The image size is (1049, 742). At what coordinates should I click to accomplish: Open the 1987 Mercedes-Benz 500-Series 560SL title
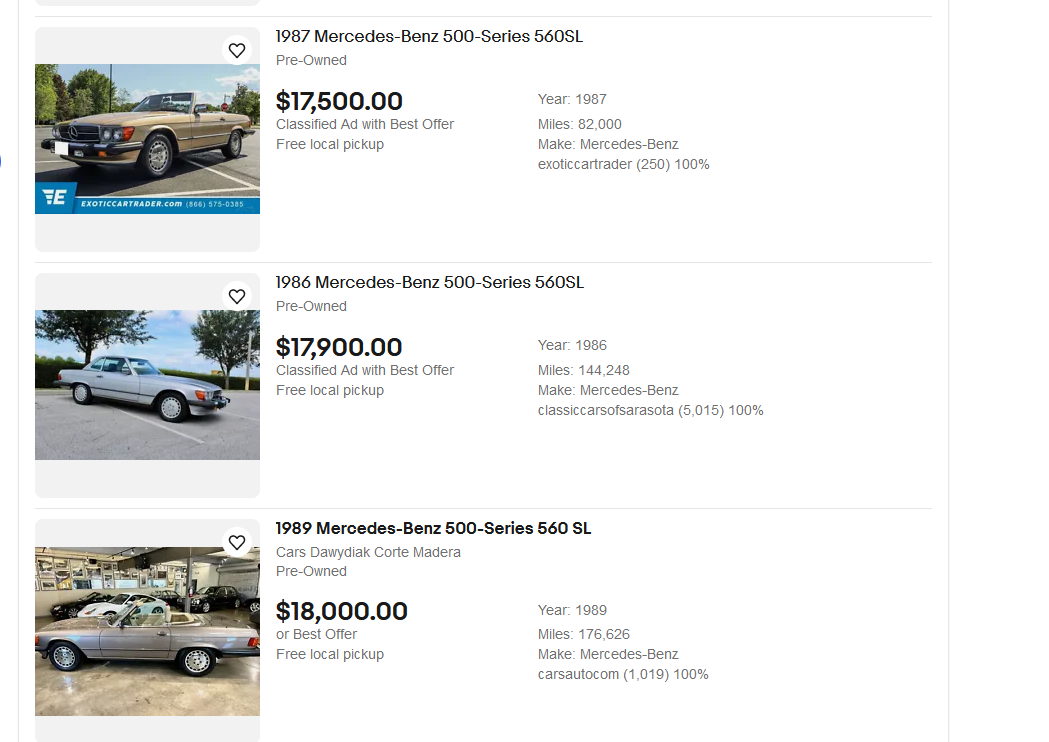click(x=429, y=37)
